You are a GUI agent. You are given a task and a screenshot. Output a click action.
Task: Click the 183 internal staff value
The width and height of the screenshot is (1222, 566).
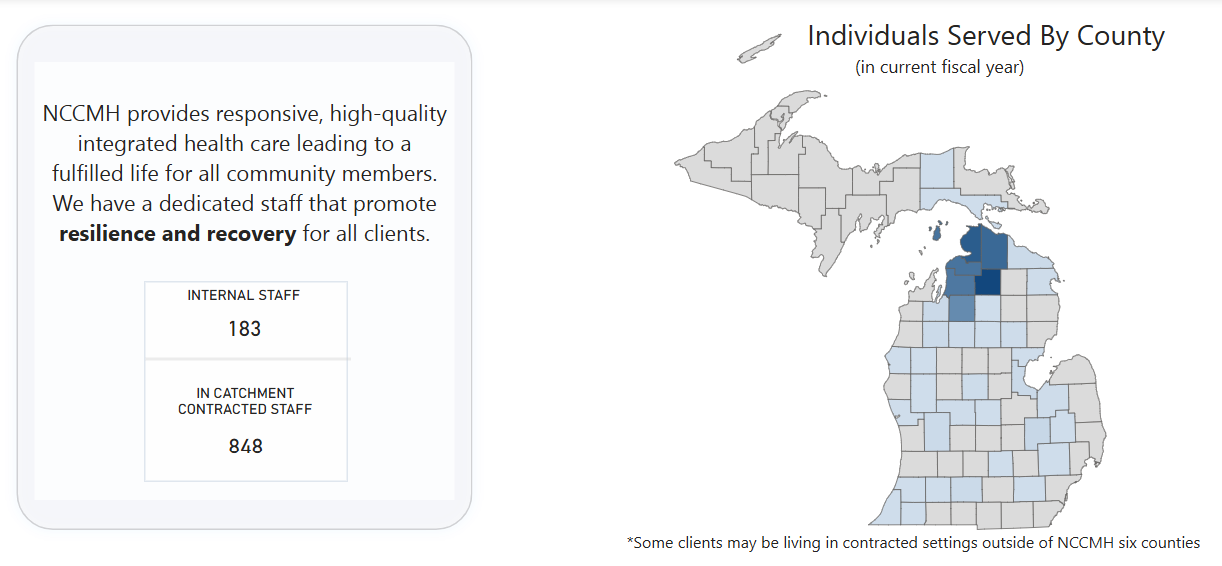tap(245, 328)
